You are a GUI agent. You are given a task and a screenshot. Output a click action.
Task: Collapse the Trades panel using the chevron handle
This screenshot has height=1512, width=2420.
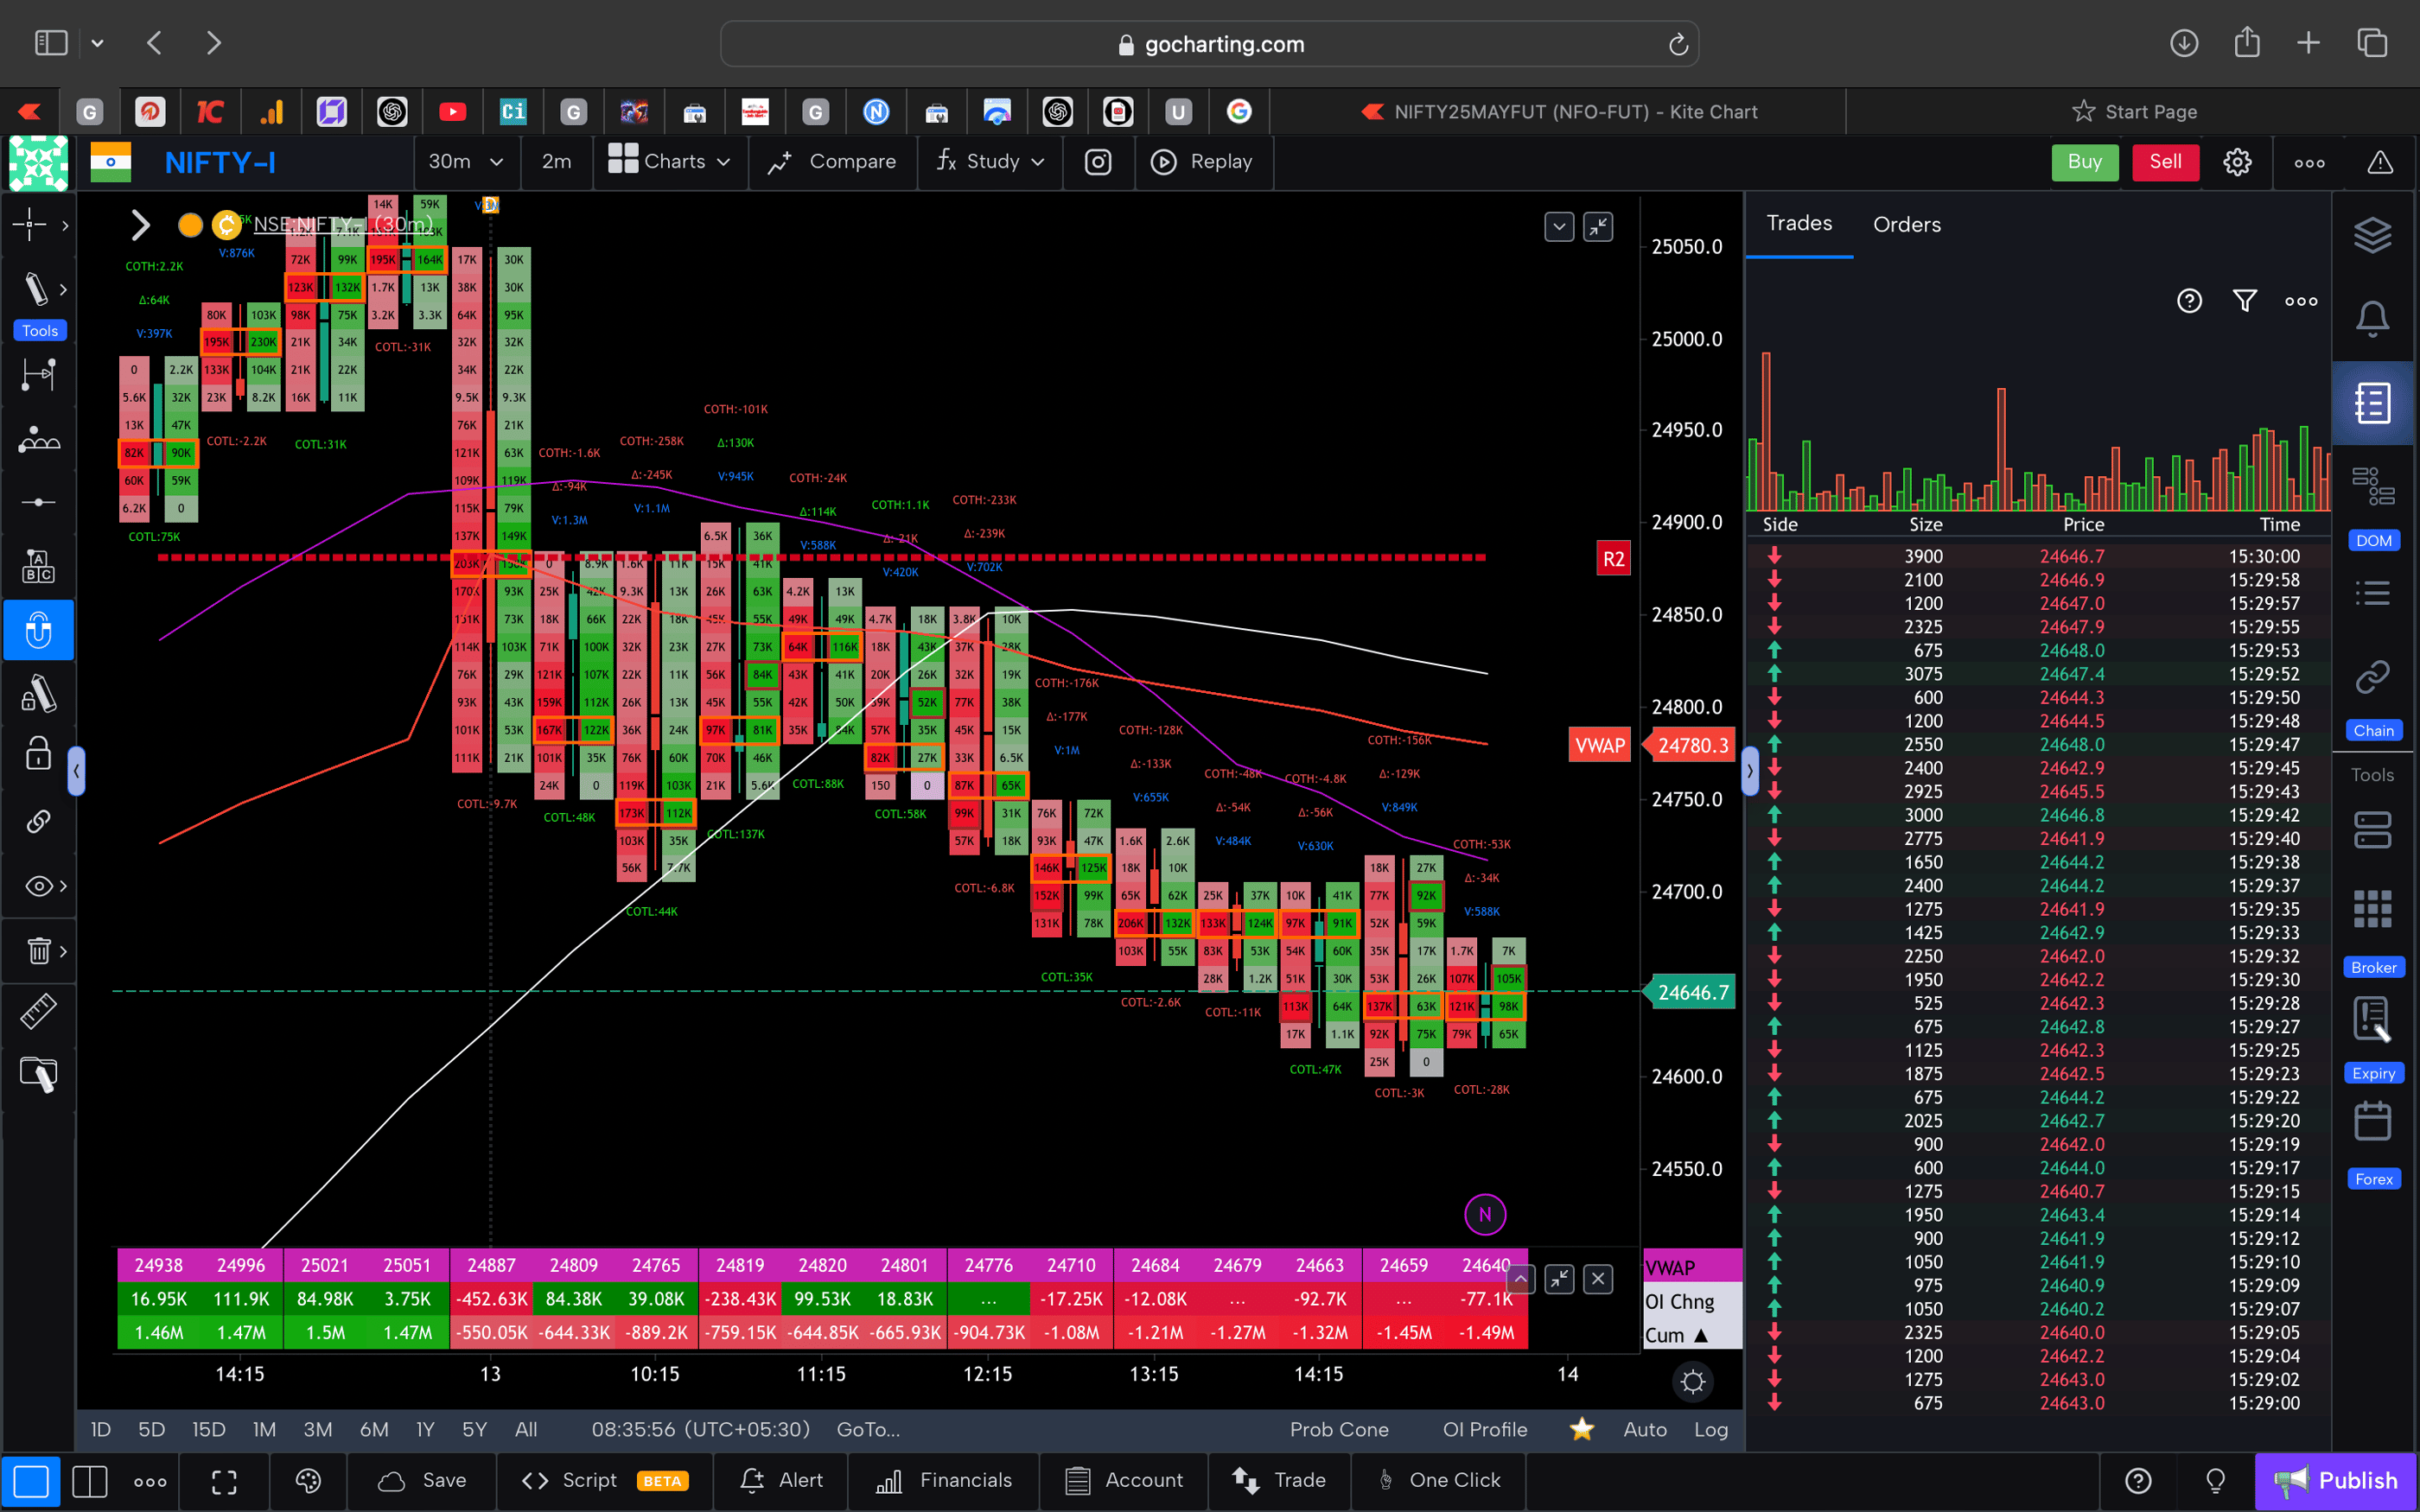(x=1750, y=770)
